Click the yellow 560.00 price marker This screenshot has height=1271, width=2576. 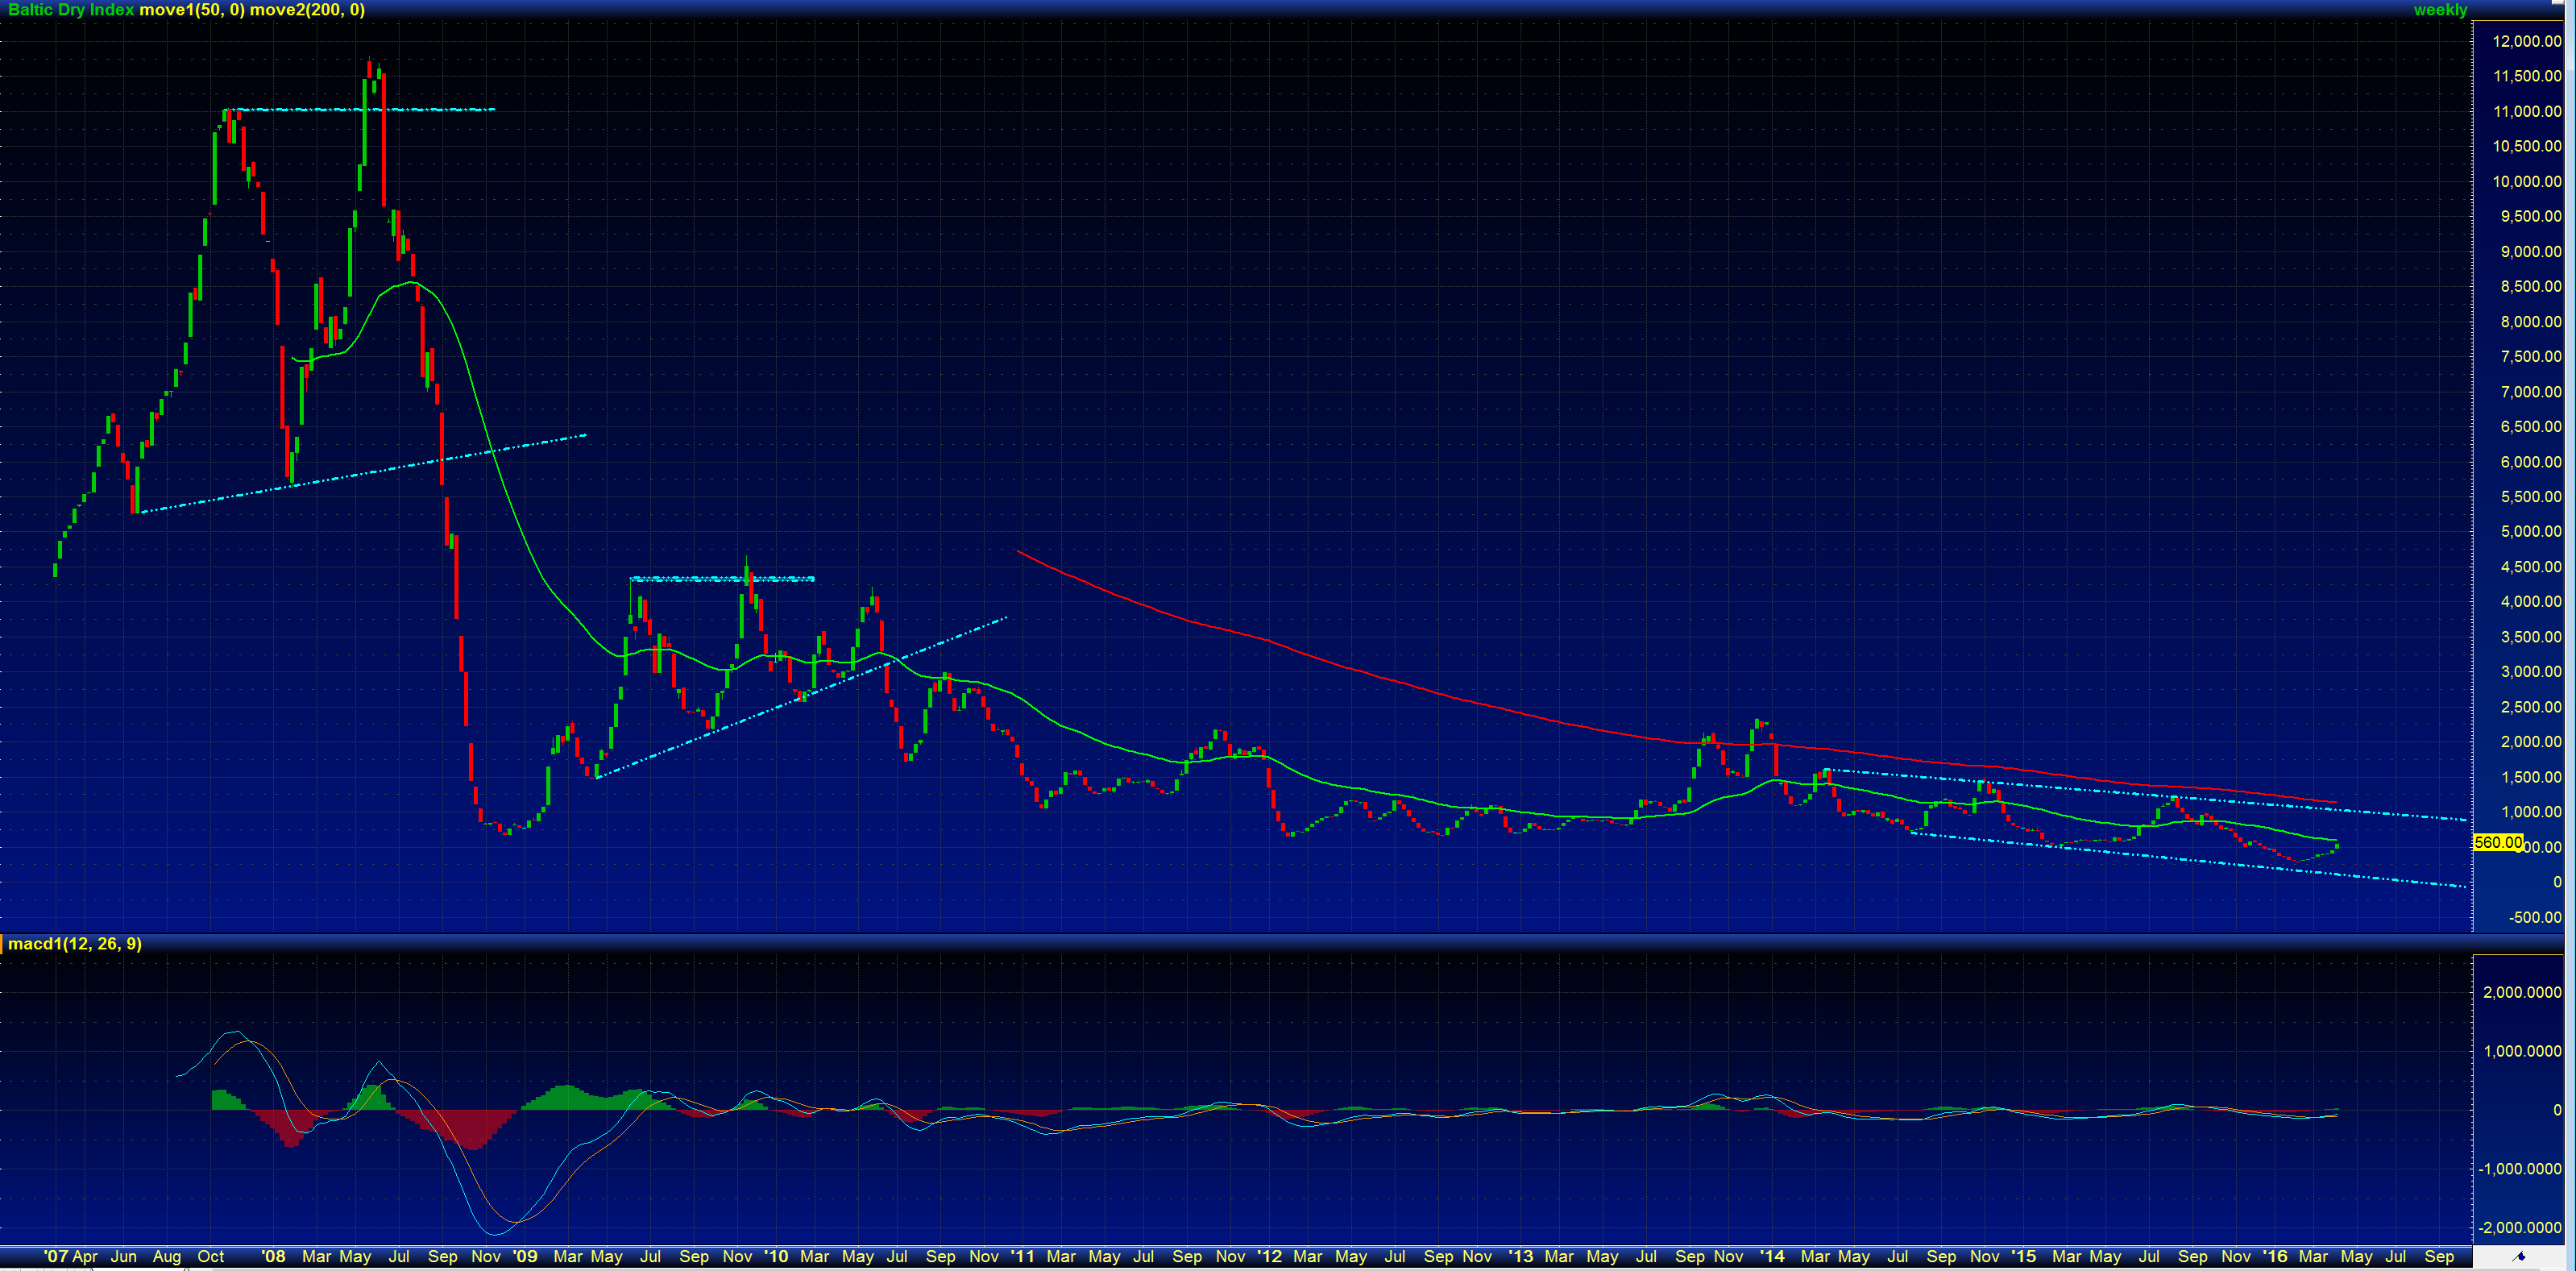coord(2497,842)
